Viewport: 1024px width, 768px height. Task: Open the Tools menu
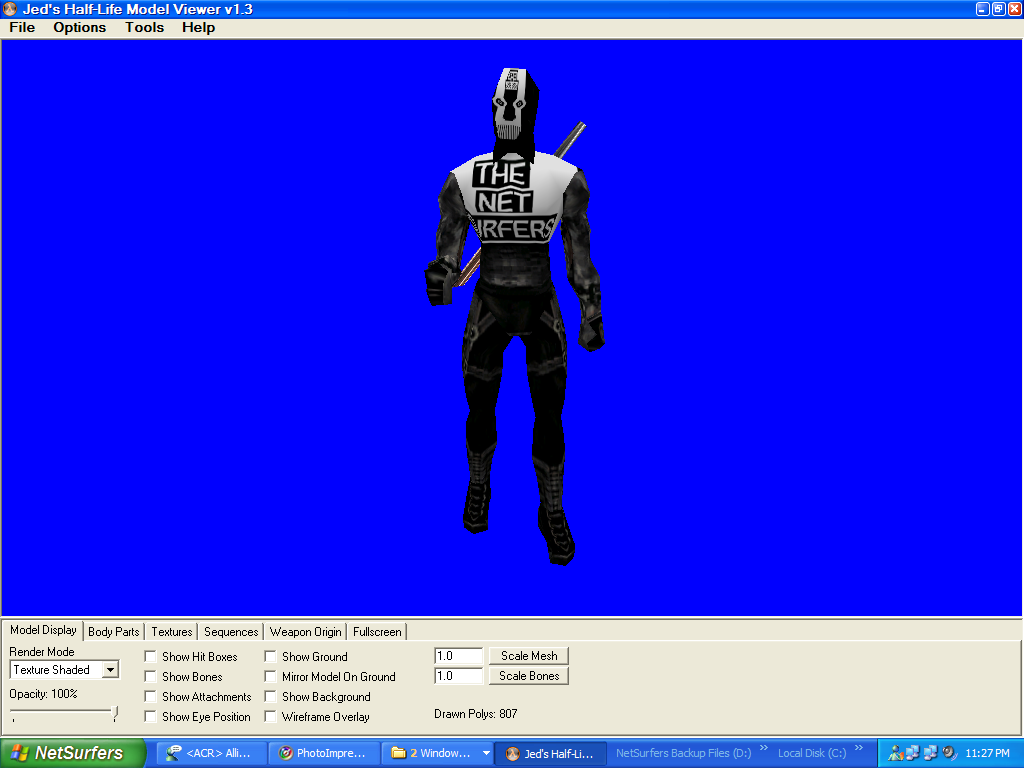pyautogui.click(x=144, y=27)
